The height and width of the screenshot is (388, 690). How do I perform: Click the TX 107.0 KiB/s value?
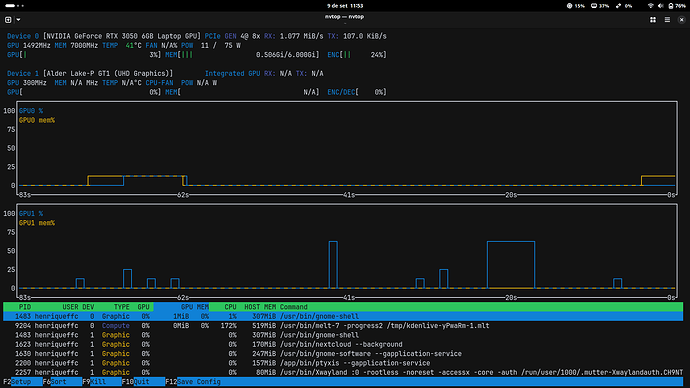click(365, 37)
